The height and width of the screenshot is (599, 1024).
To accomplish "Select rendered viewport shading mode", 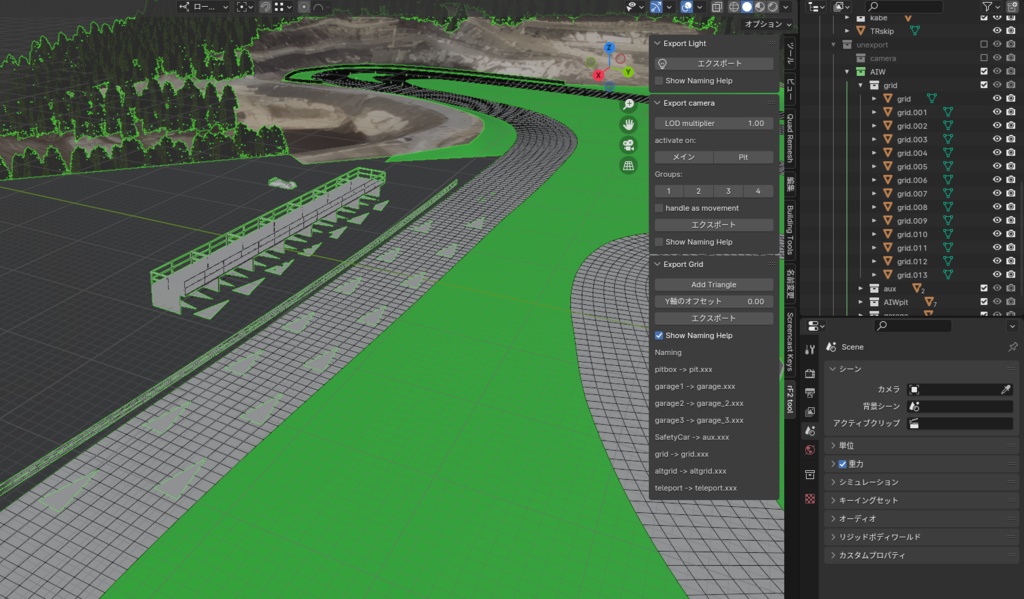I will coord(773,7).
